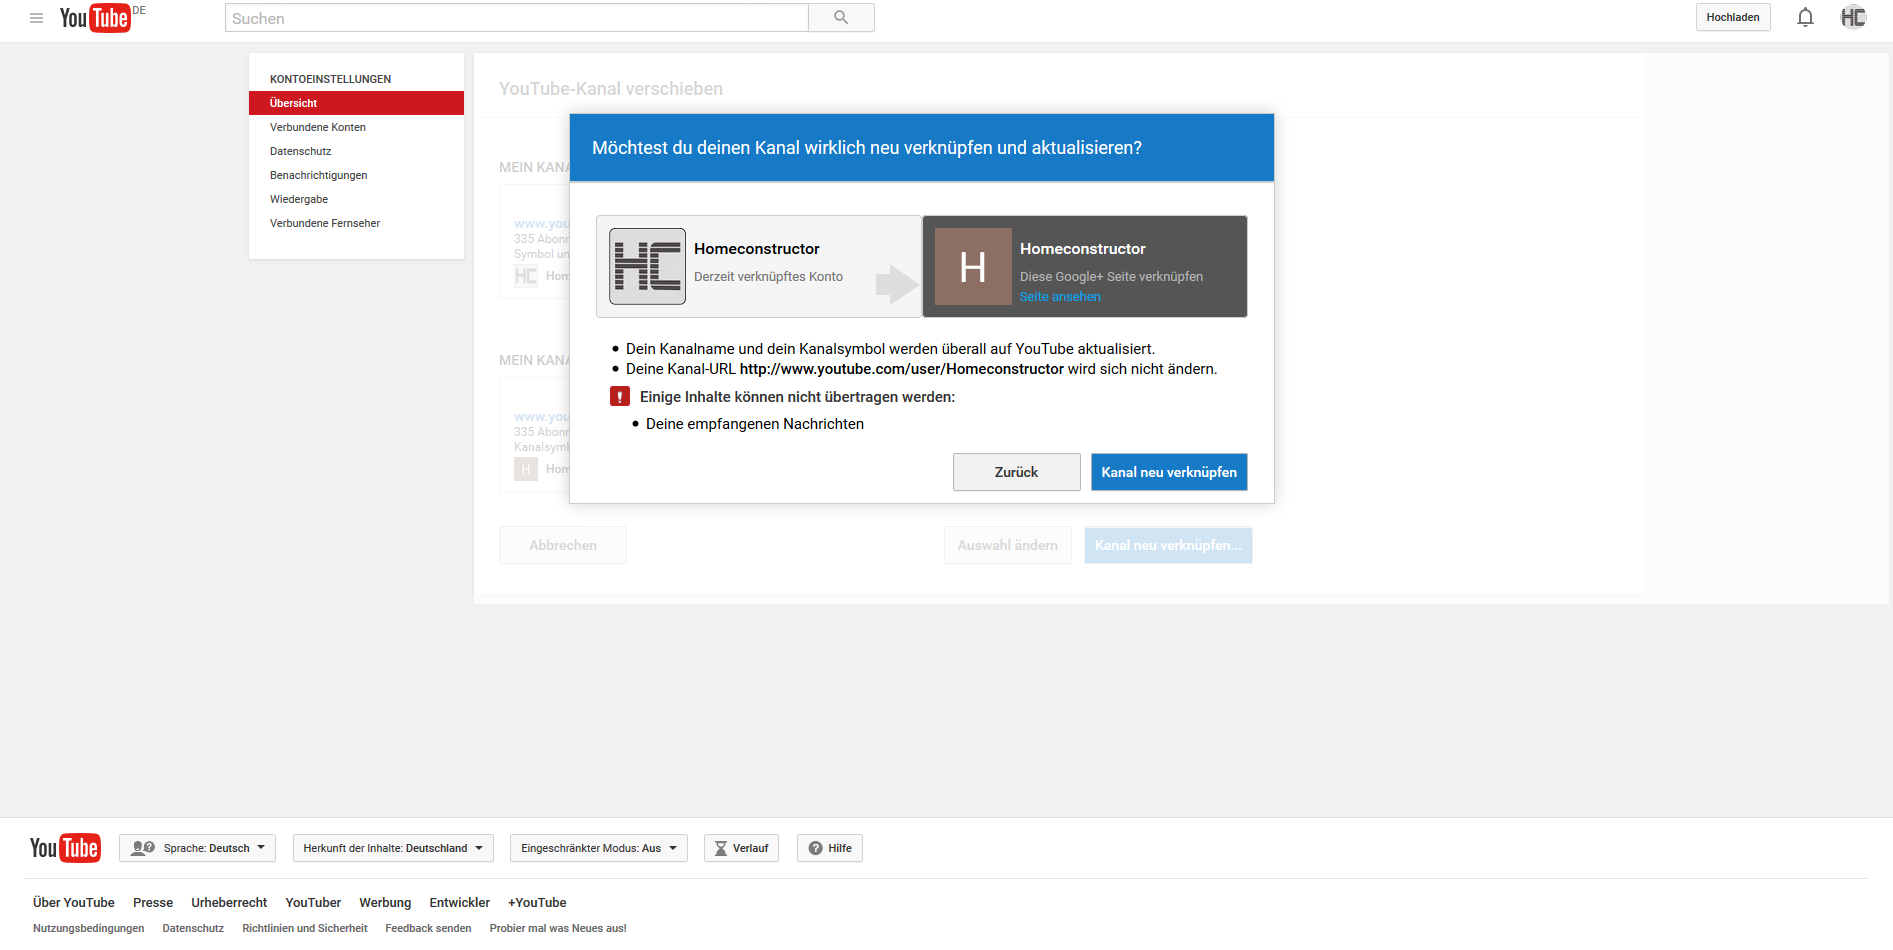Click into the Suchen search field
The width and height of the screenshot is (1893, 950).
(516, 18)
